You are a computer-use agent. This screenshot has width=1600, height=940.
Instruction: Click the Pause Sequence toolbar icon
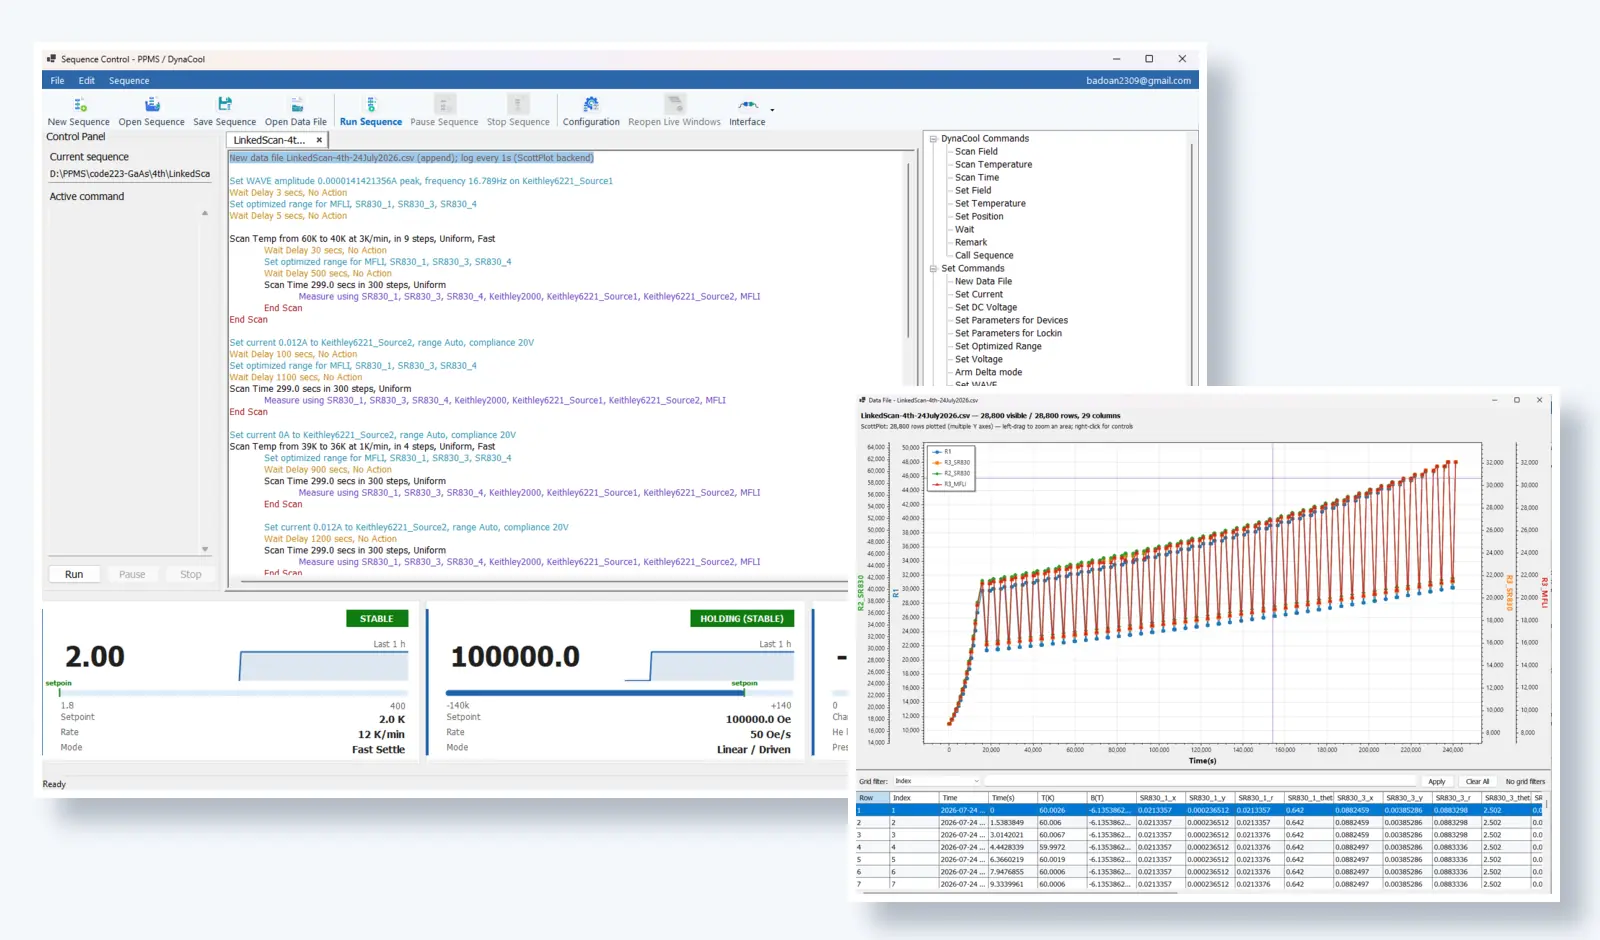445,105
